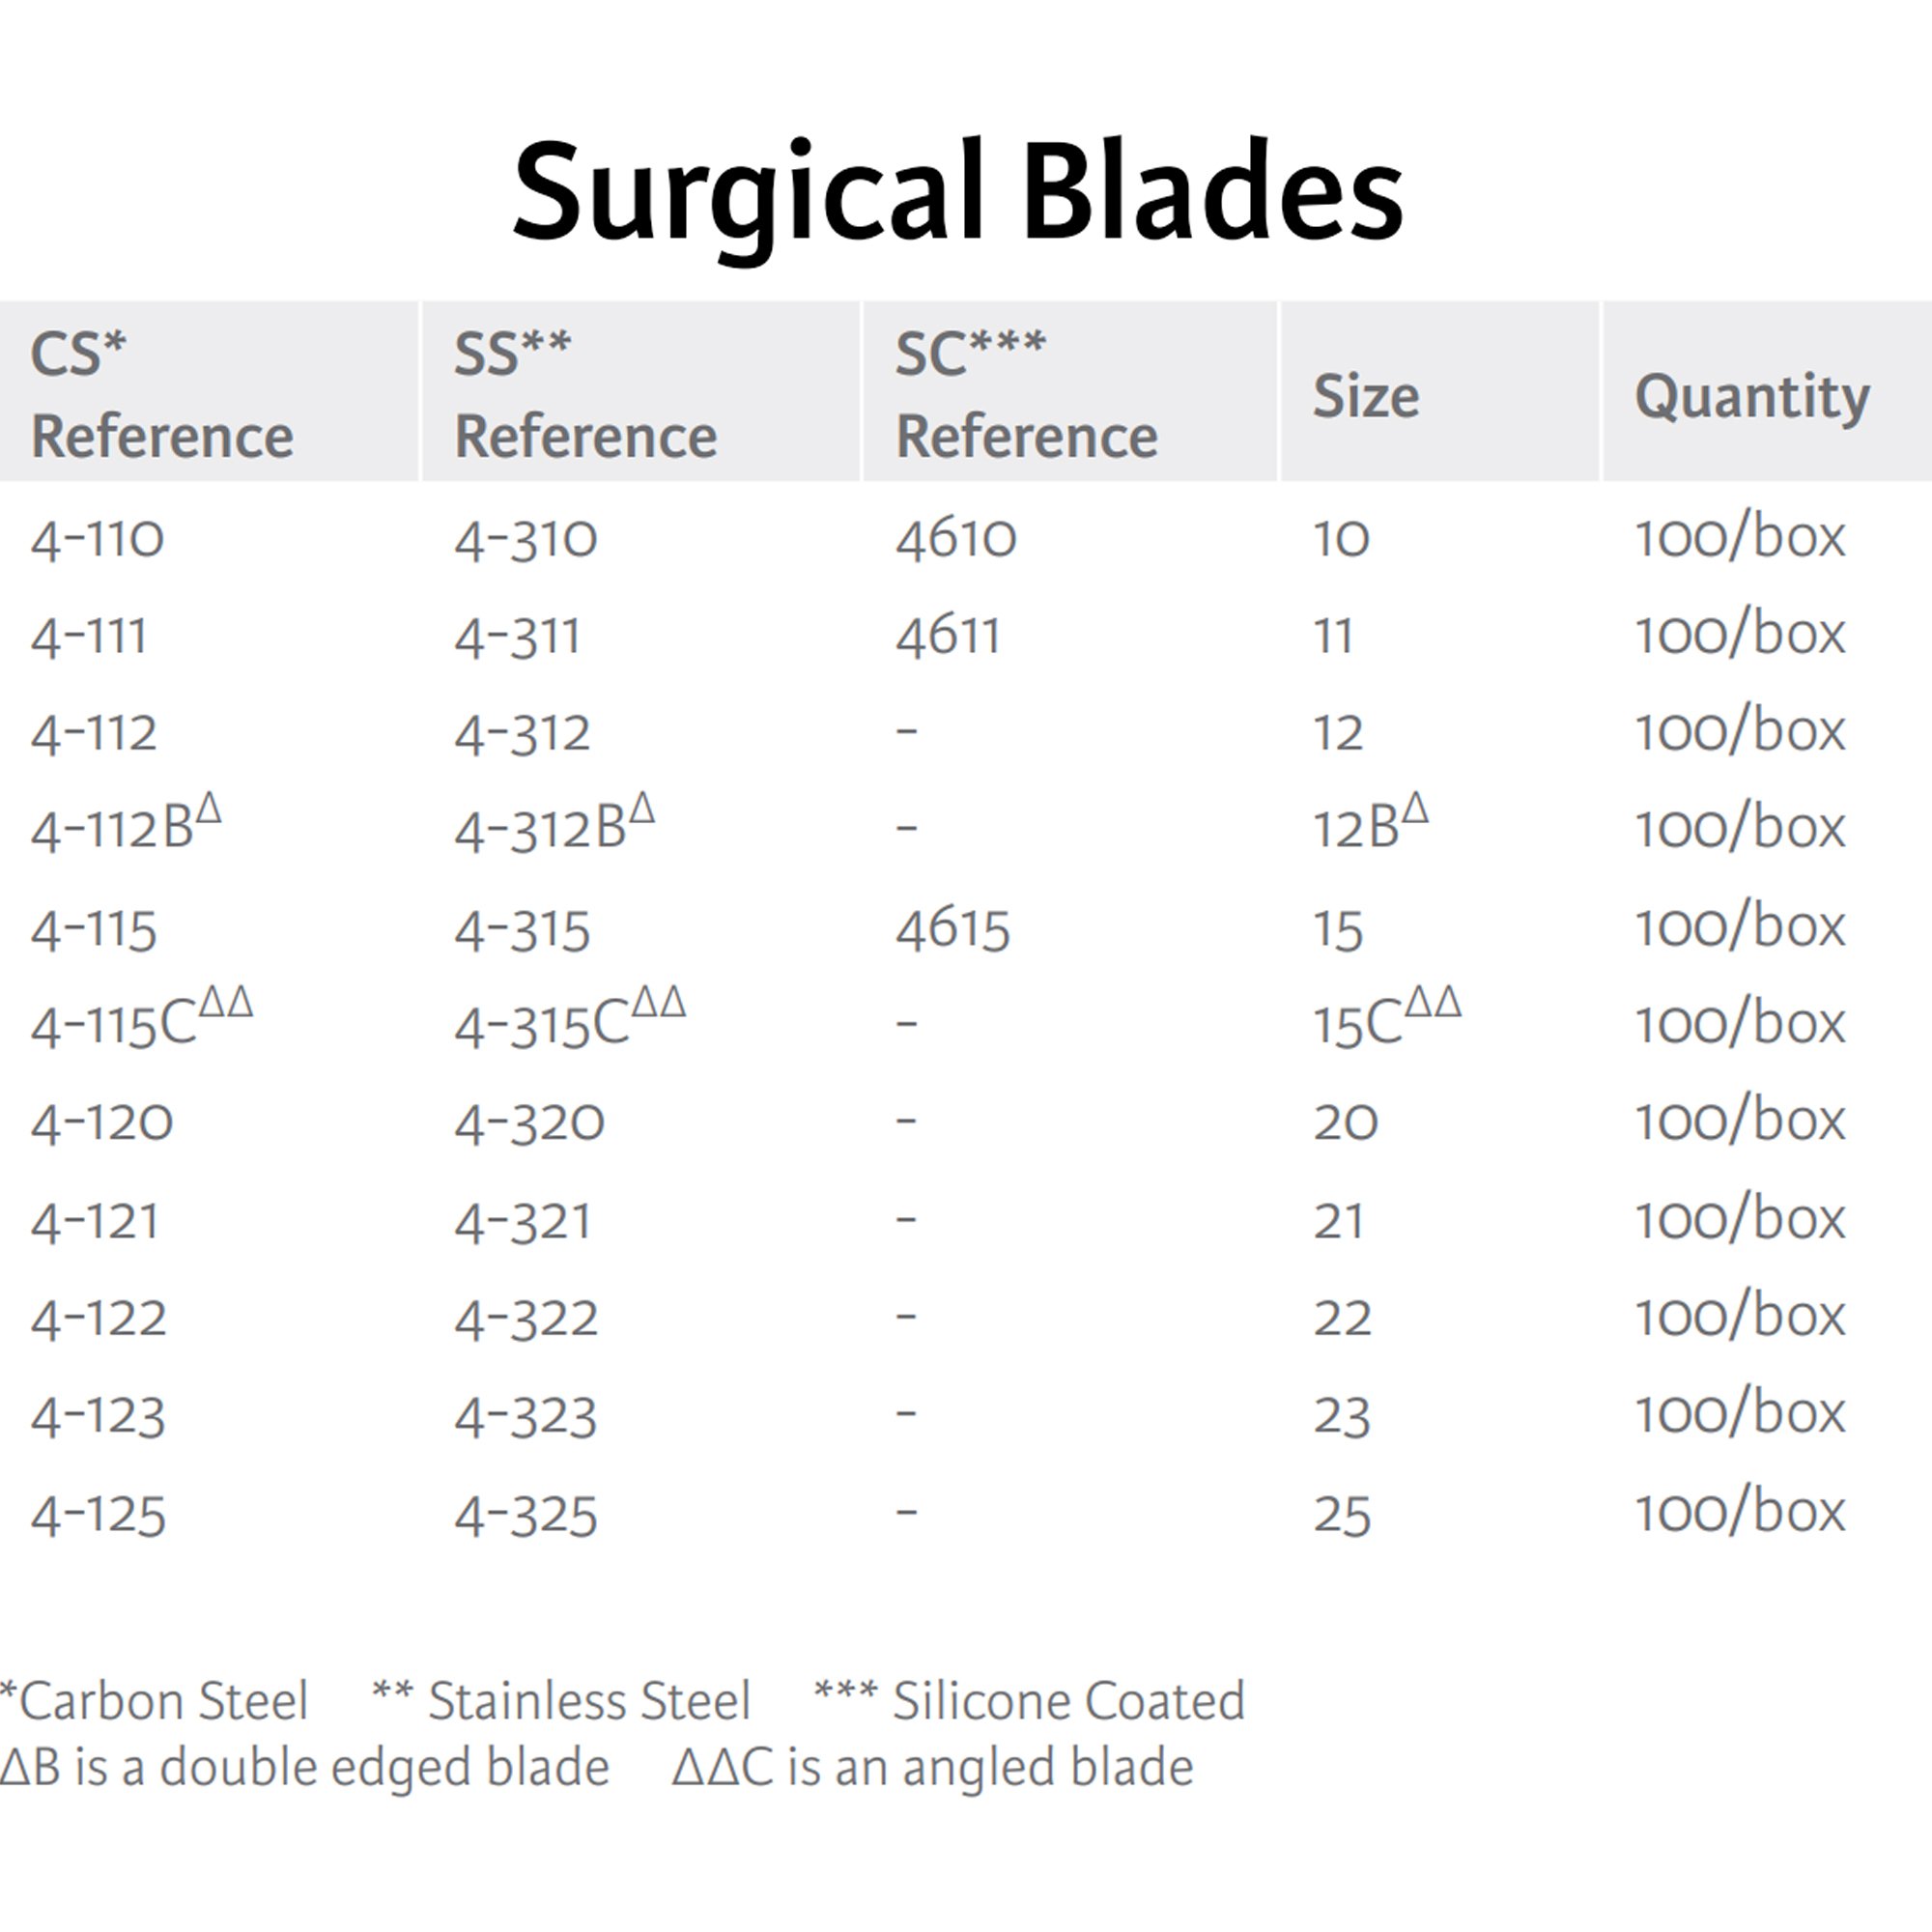Select the SC*** Reference column header
The image size is (1932, 1932).
pyautogui.click(x=1026, y=394)
